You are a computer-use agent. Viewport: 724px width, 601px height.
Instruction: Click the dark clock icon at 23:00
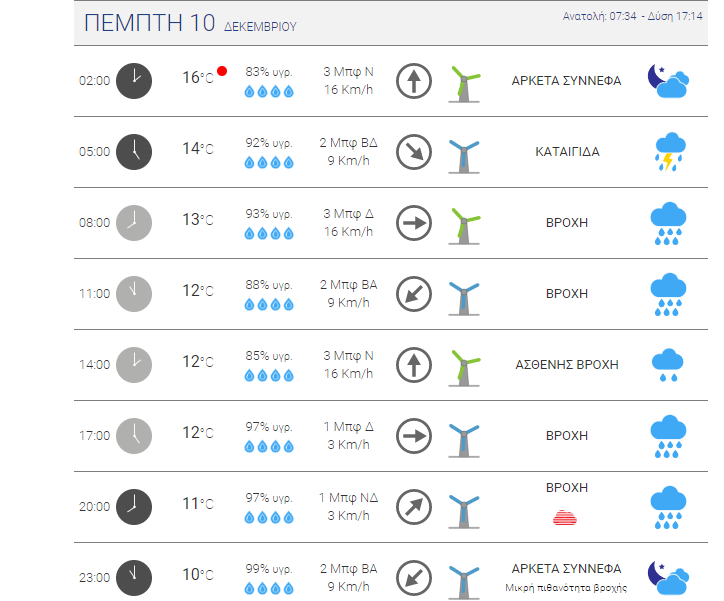click(134, 578)
